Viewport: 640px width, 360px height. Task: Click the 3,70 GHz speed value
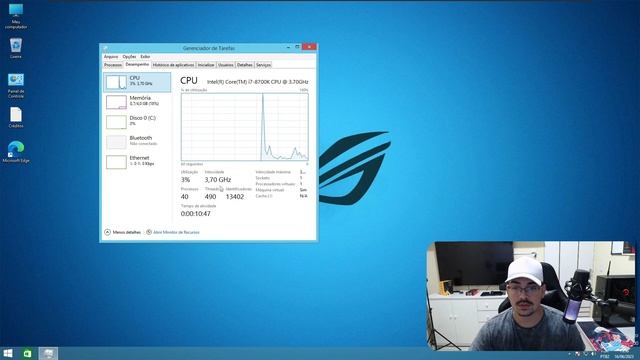pyautogui.click(x=218, y=180)
